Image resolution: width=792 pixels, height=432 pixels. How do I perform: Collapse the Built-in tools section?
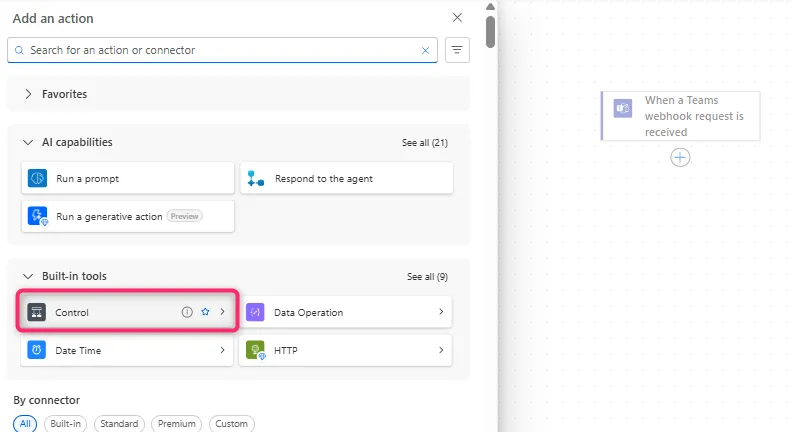[28, 276]
